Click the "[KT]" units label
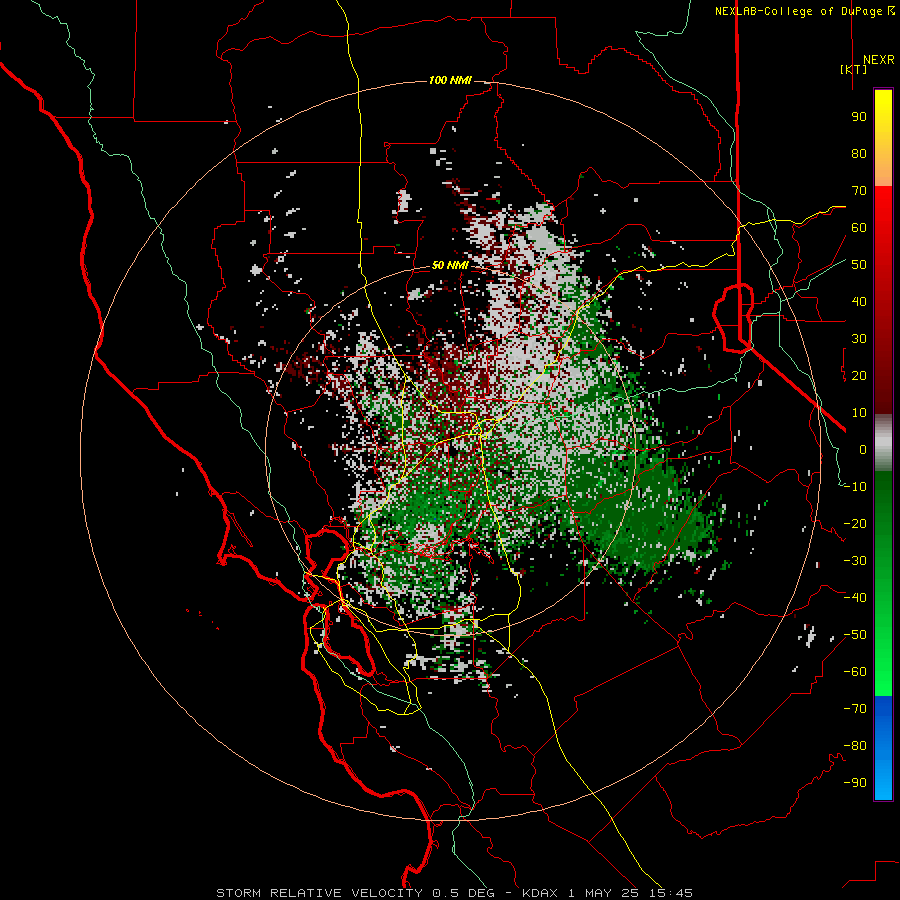The image size is (900, 900). [854, 69]
